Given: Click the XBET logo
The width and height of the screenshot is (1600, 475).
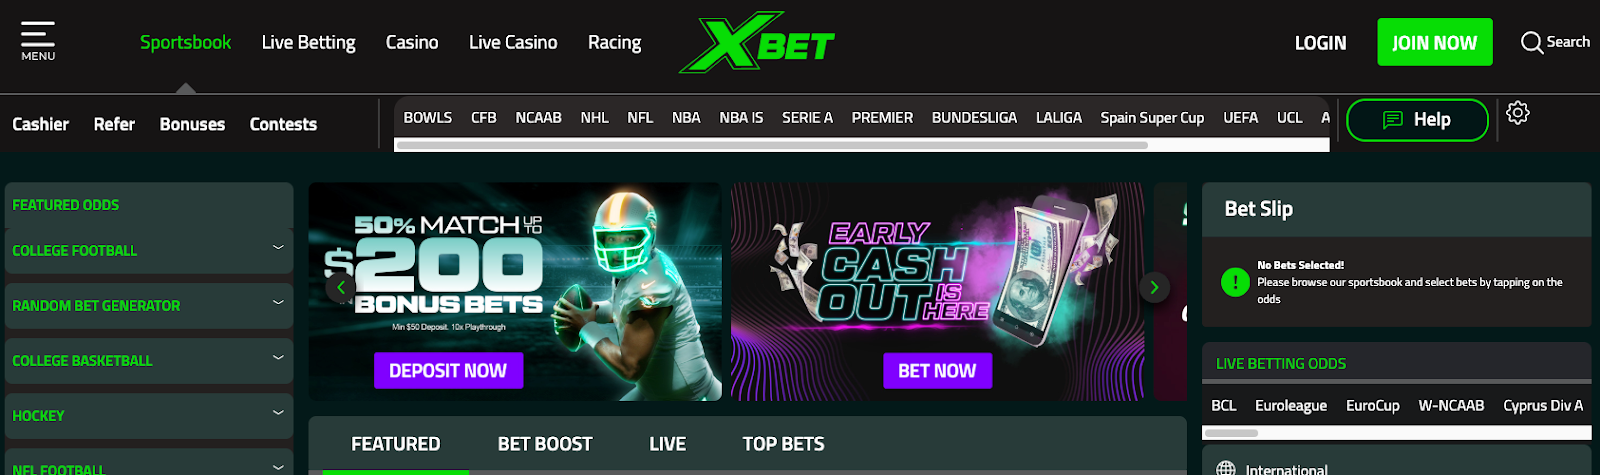Looking at the screenshot, I should tap(757, 42).
